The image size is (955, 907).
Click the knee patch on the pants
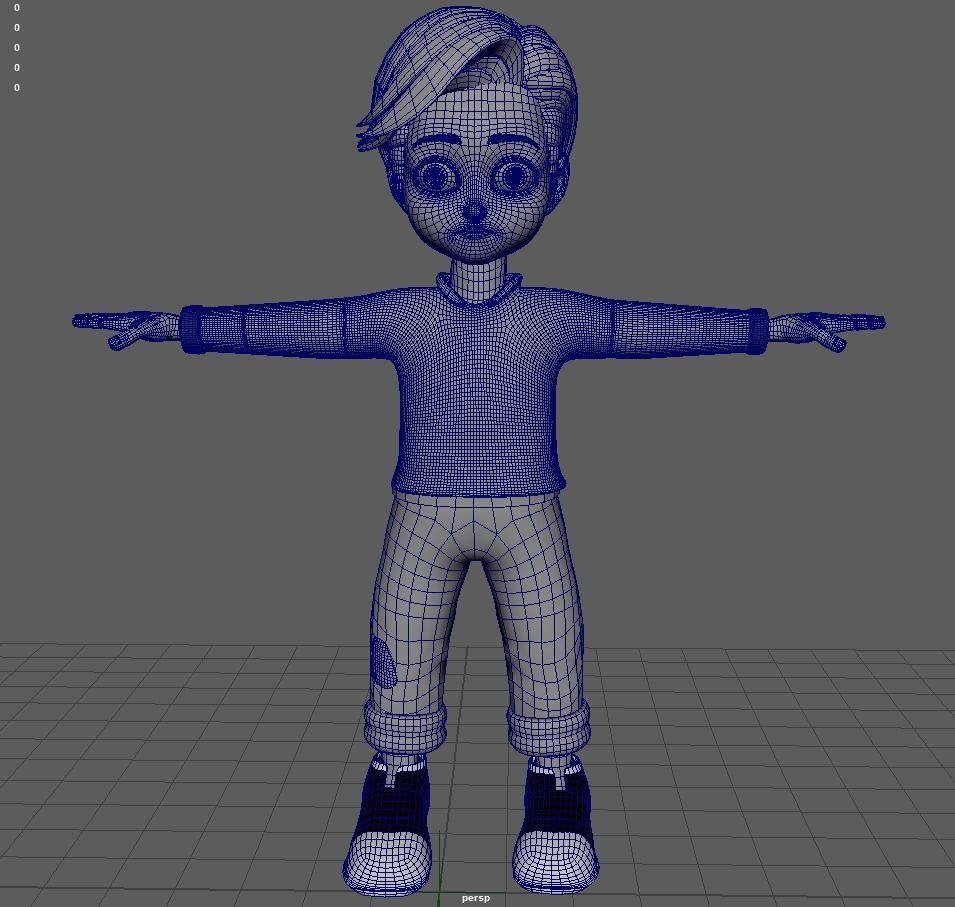382,663
